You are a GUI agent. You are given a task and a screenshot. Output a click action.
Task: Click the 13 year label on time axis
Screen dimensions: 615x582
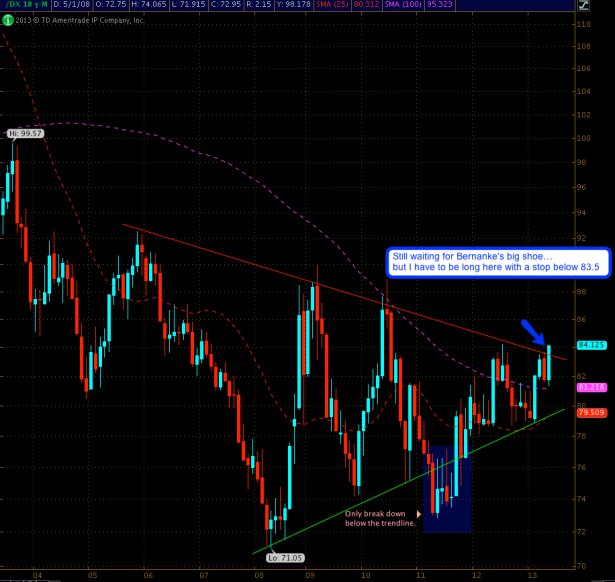532,575
